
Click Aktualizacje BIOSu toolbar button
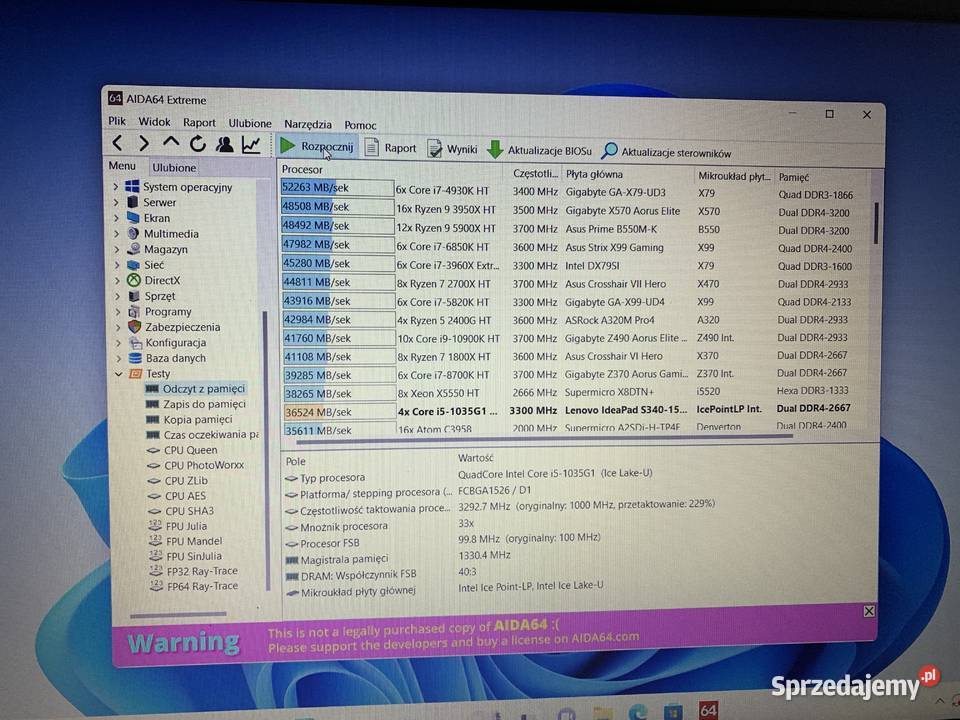coord(540,150)
